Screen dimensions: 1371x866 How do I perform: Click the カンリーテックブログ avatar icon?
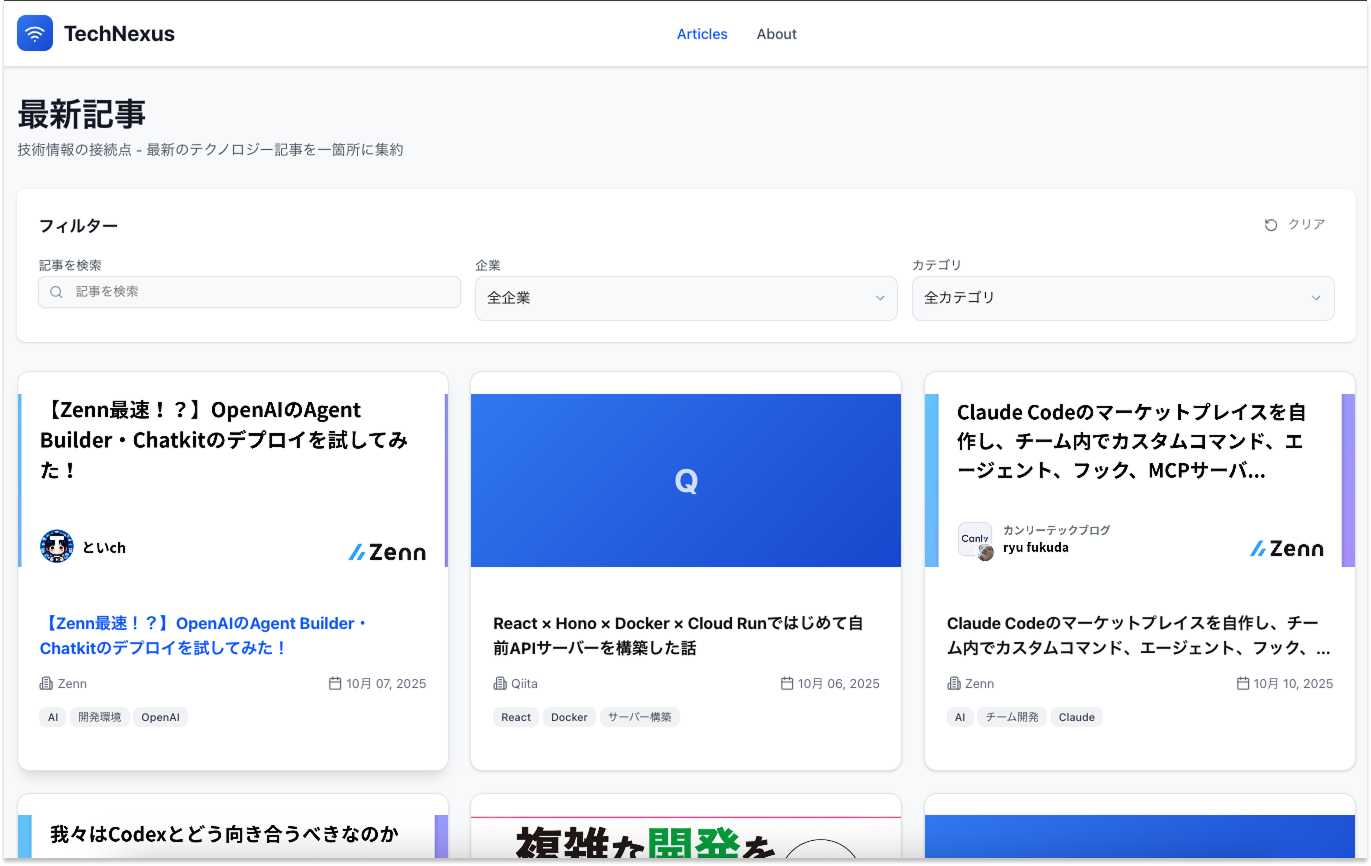[x=975, y=540]
